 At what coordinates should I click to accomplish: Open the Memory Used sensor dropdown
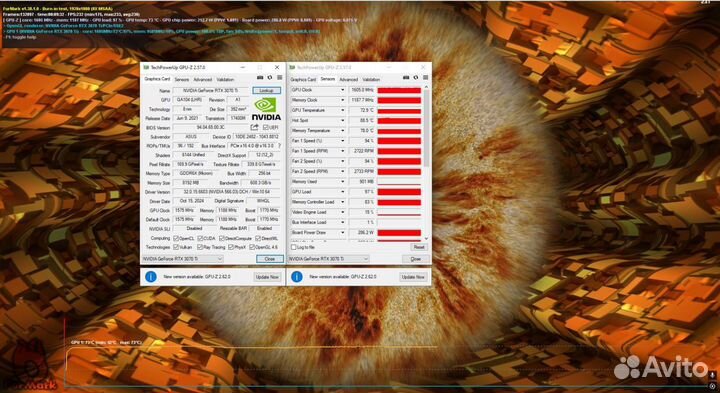[x=342, y=181]
